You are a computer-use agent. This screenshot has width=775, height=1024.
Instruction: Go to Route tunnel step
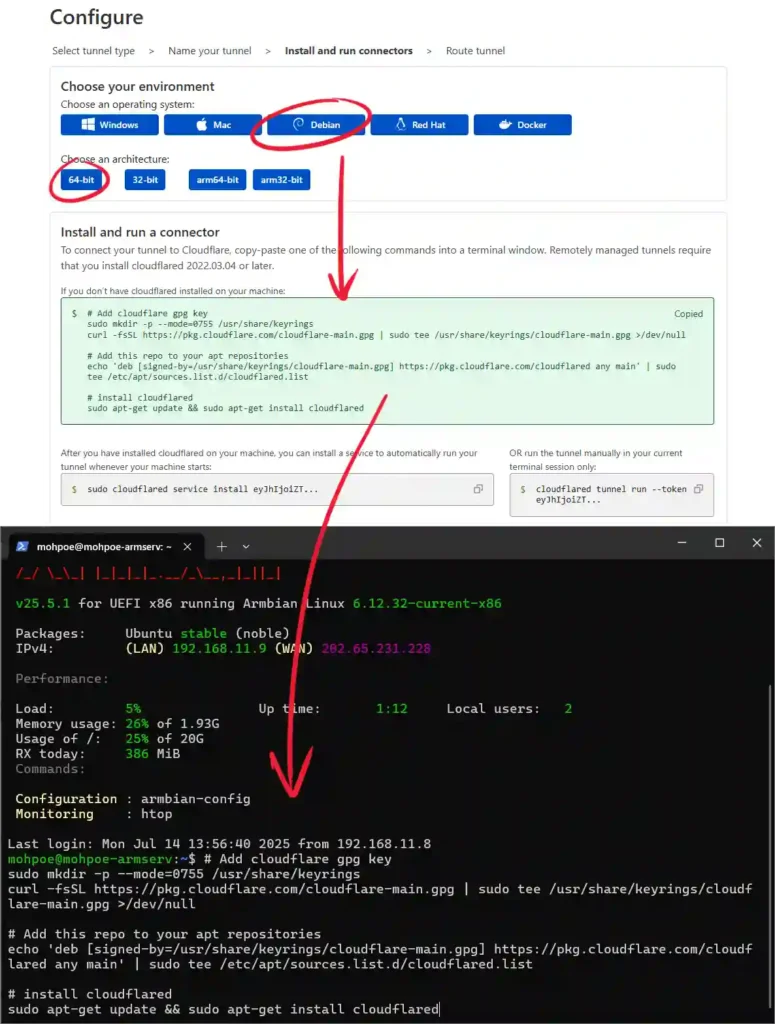[475, 51]
